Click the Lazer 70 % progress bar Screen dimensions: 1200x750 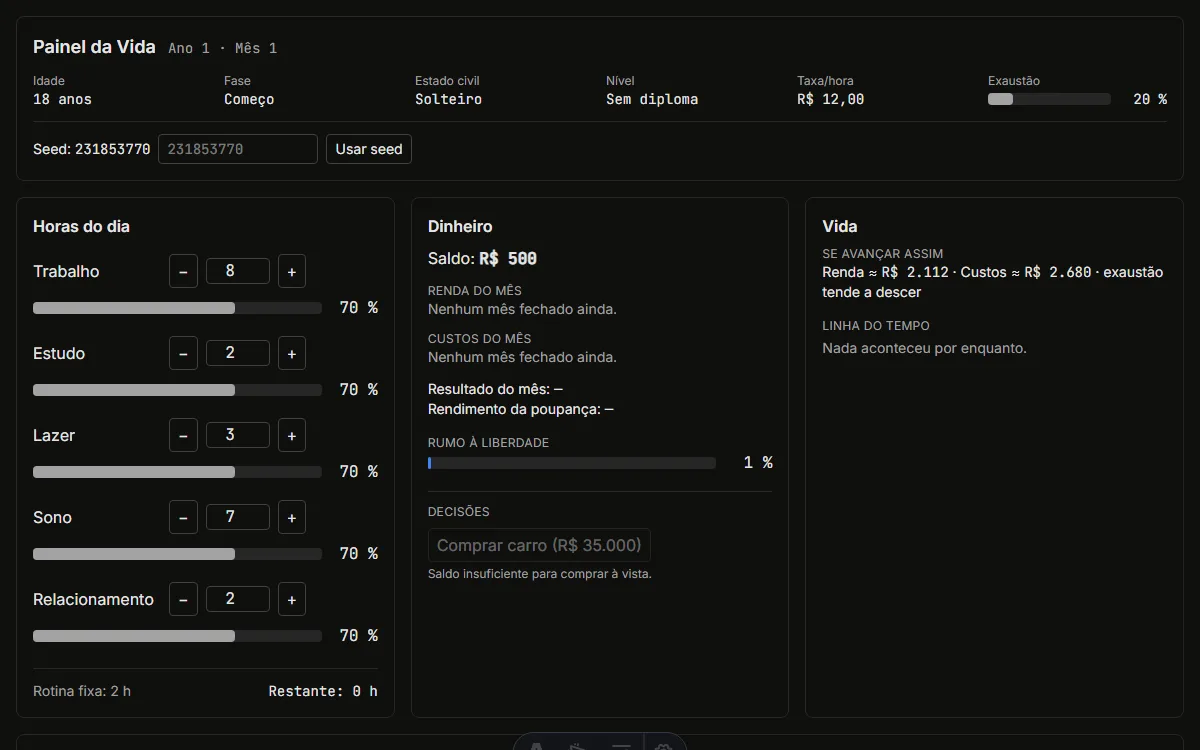178,472
